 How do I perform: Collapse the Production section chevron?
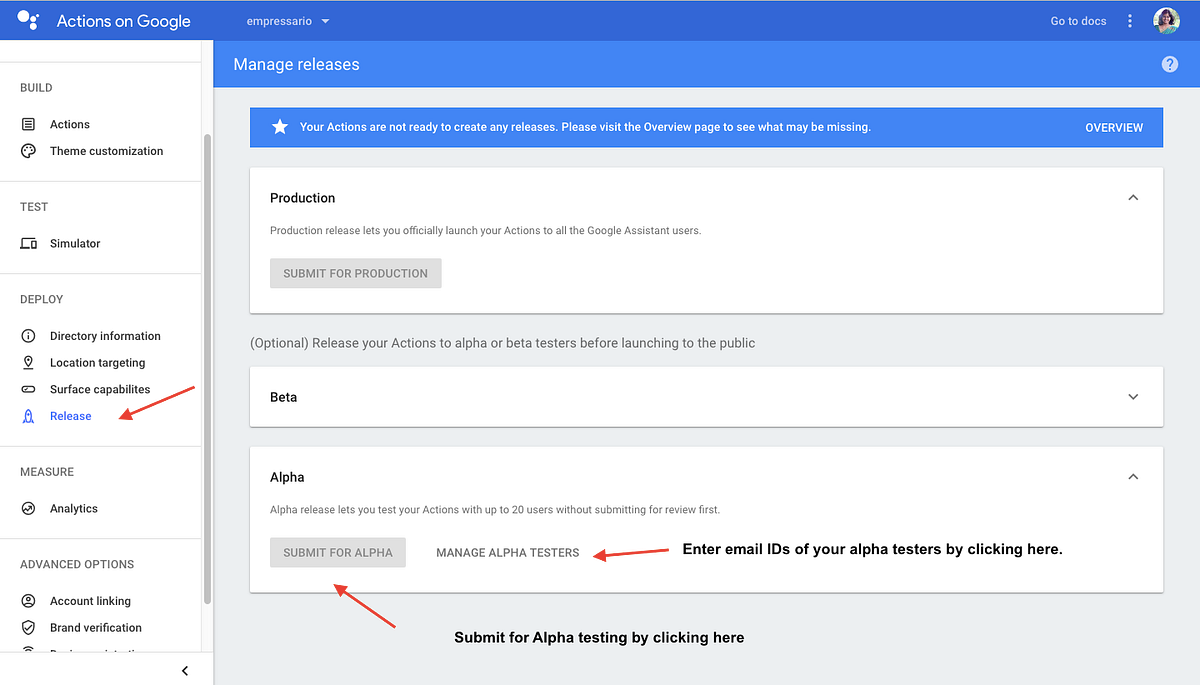click(x=1133, y=198)
